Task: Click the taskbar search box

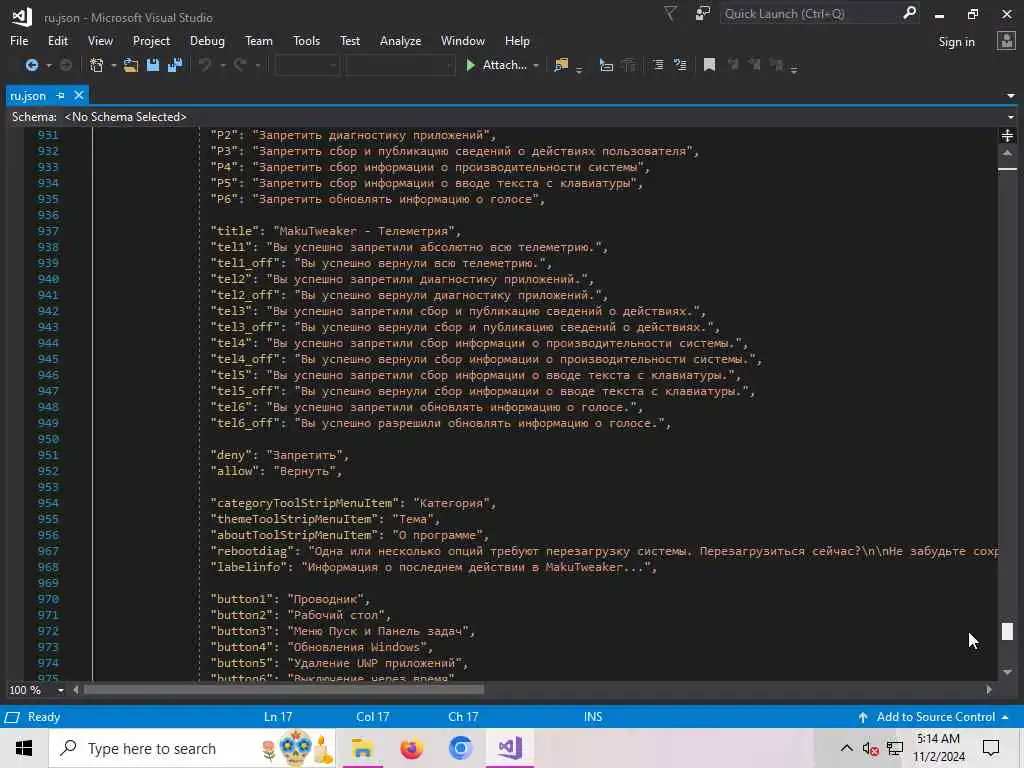Action: click(x=193, y=748)
